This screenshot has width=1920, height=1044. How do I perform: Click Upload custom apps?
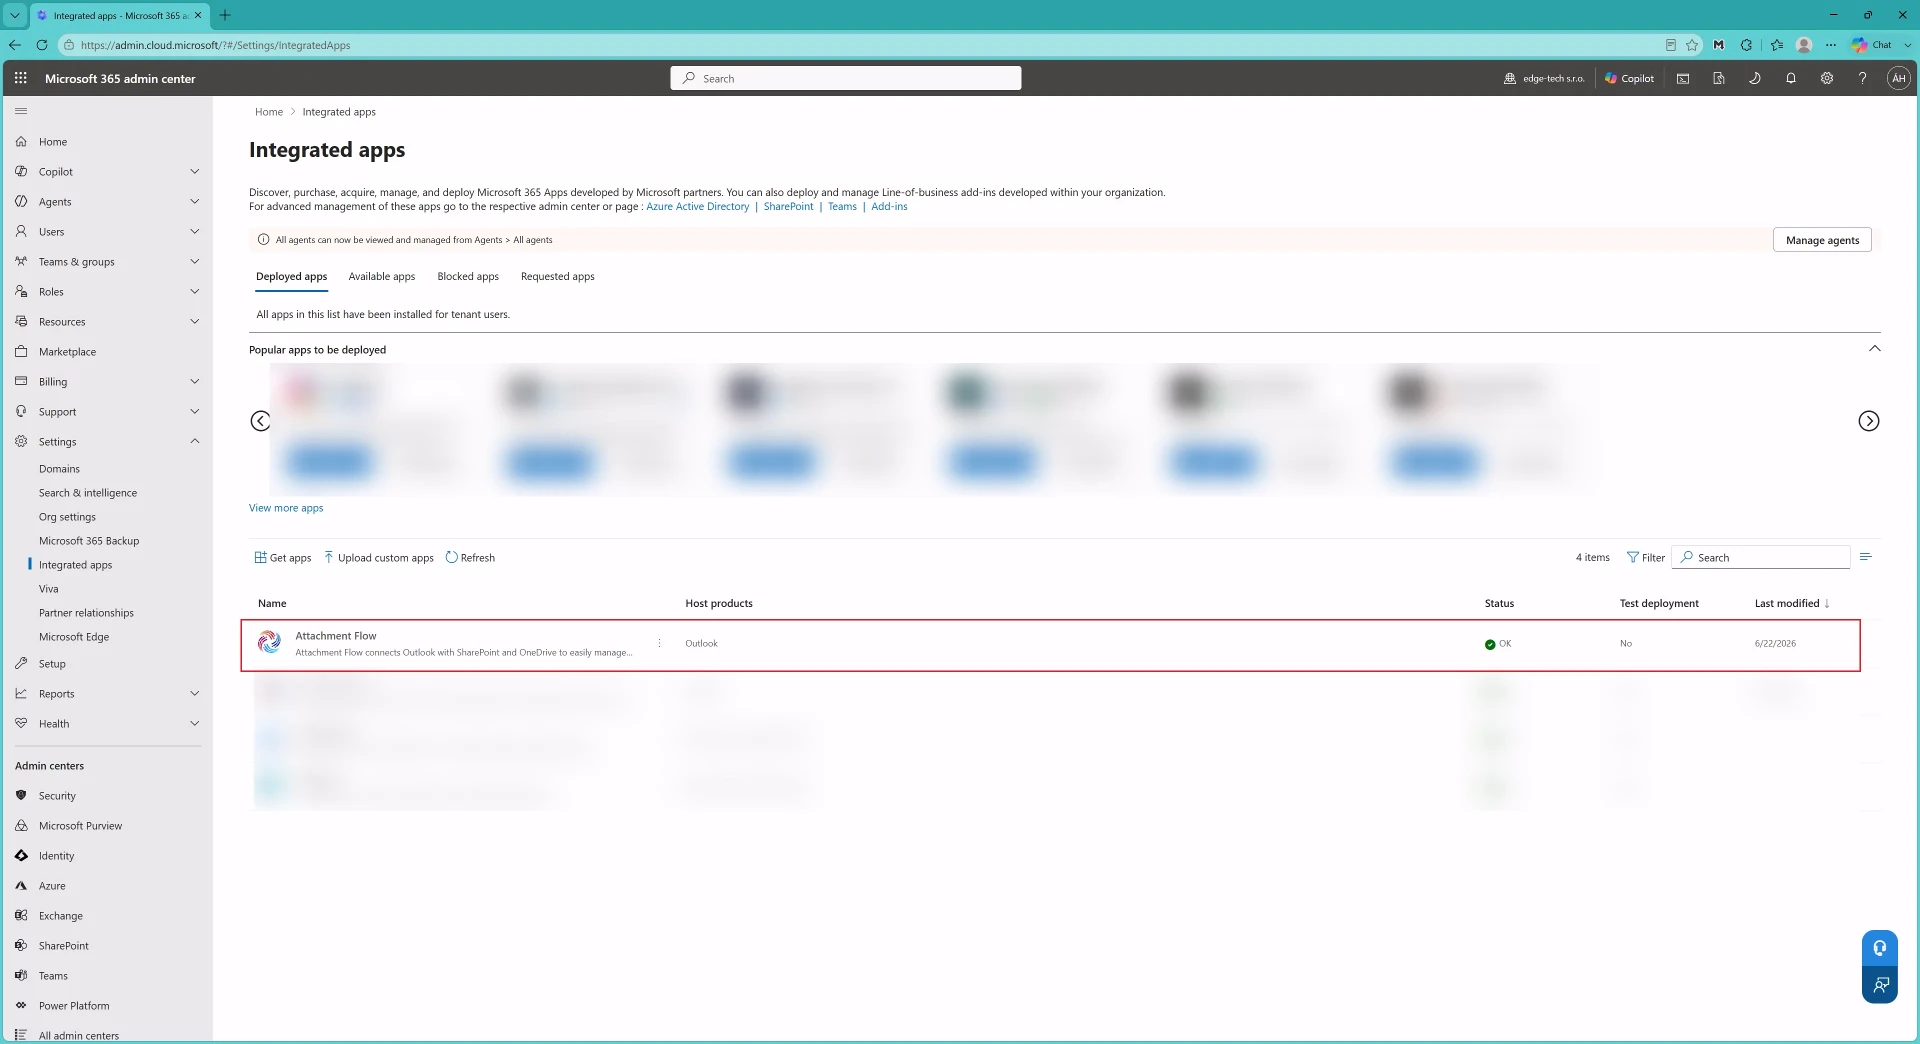(x=379, y=558)
